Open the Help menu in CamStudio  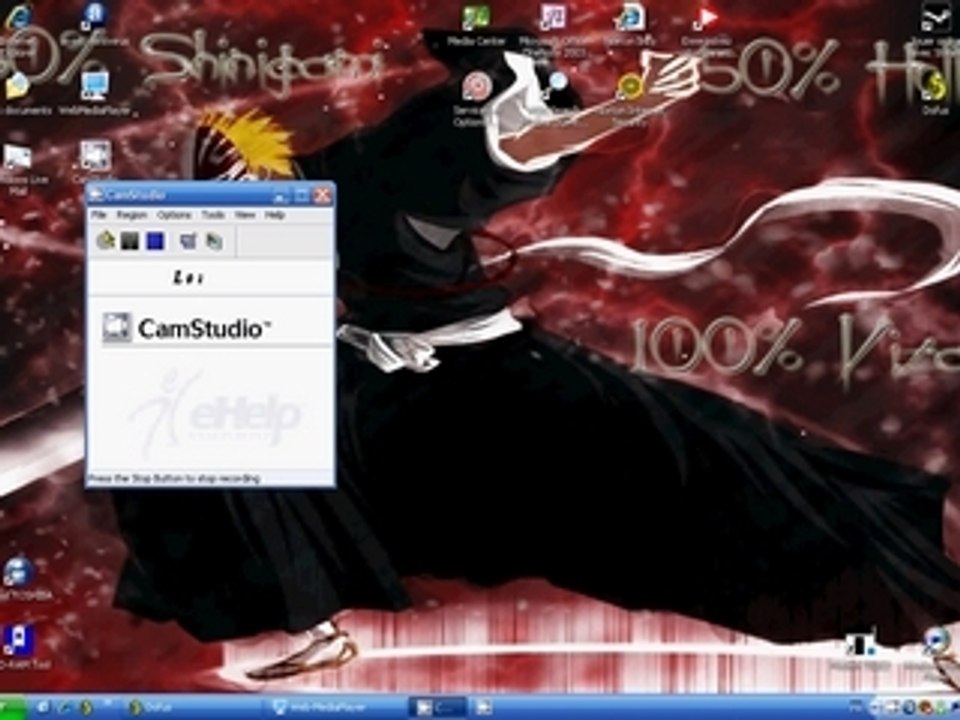pos(275,215)
